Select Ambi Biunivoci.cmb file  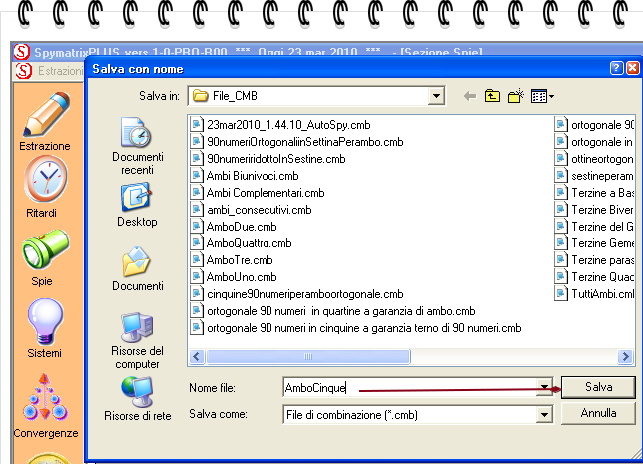(x=245, y=176)
